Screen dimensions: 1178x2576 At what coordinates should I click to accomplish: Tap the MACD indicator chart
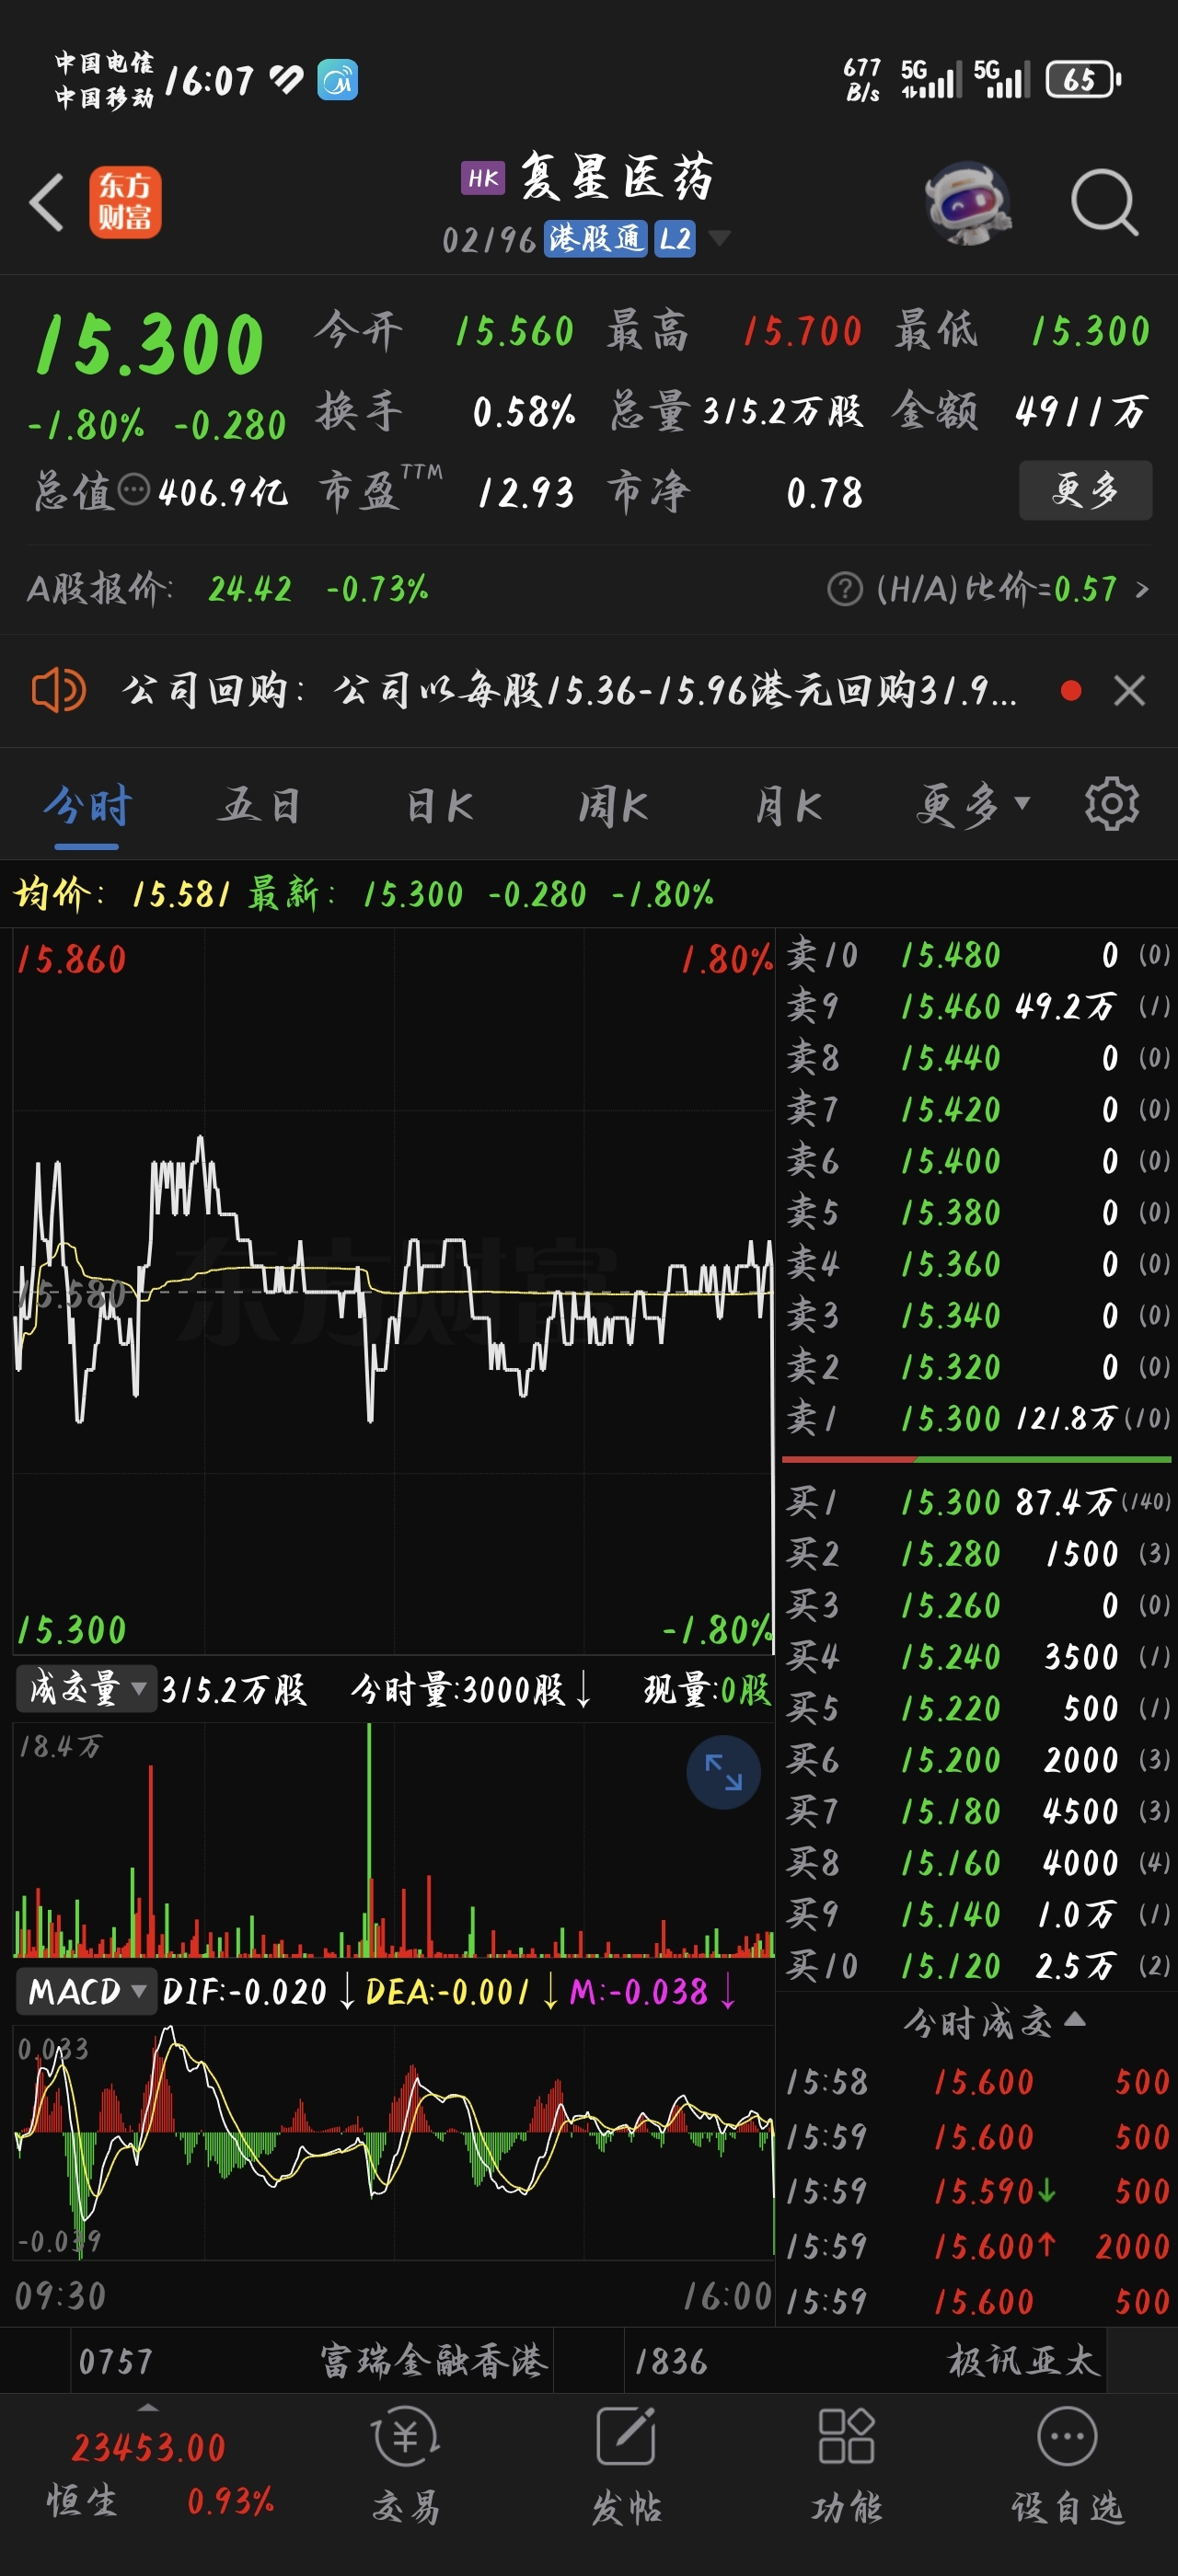(393, 2141)
